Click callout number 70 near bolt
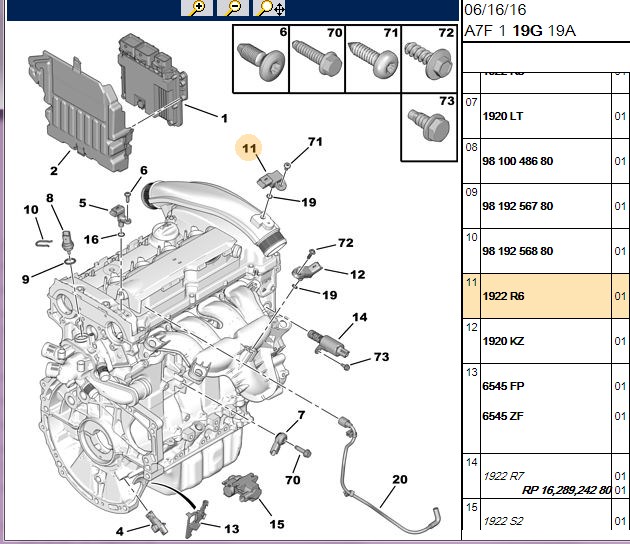 point(293,480)
